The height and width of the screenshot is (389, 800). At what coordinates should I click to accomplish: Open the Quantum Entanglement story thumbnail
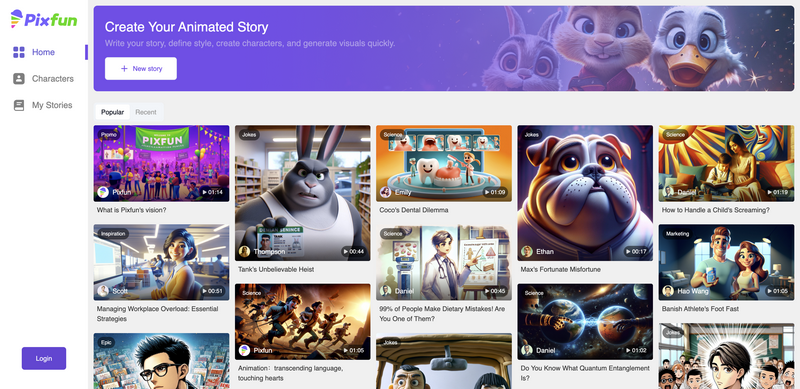click(585, 322)
